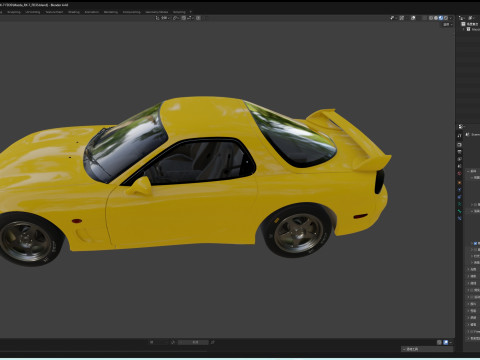Screen dimensions: 480x360
Task: Toggle snapping magnet in viewport header
Action: (x=184, y=18)
